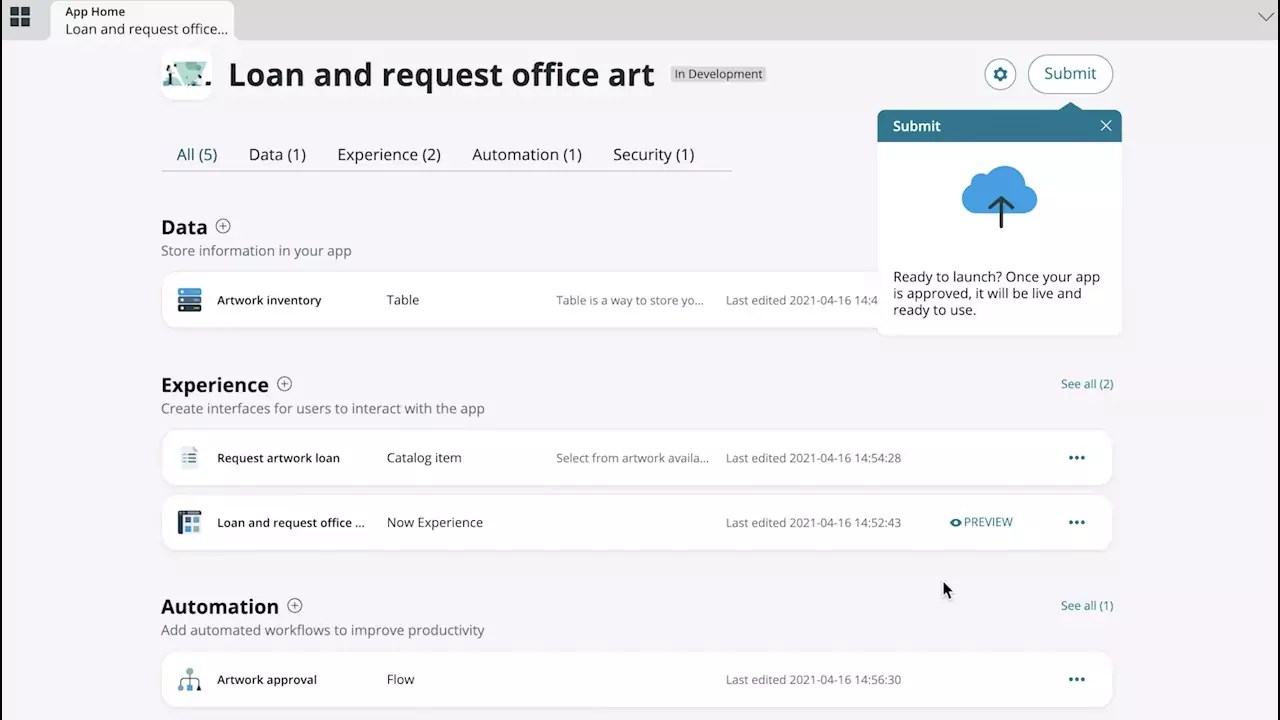
Task: Click See all under Experience section
Action: click(x=1086, y=383)
